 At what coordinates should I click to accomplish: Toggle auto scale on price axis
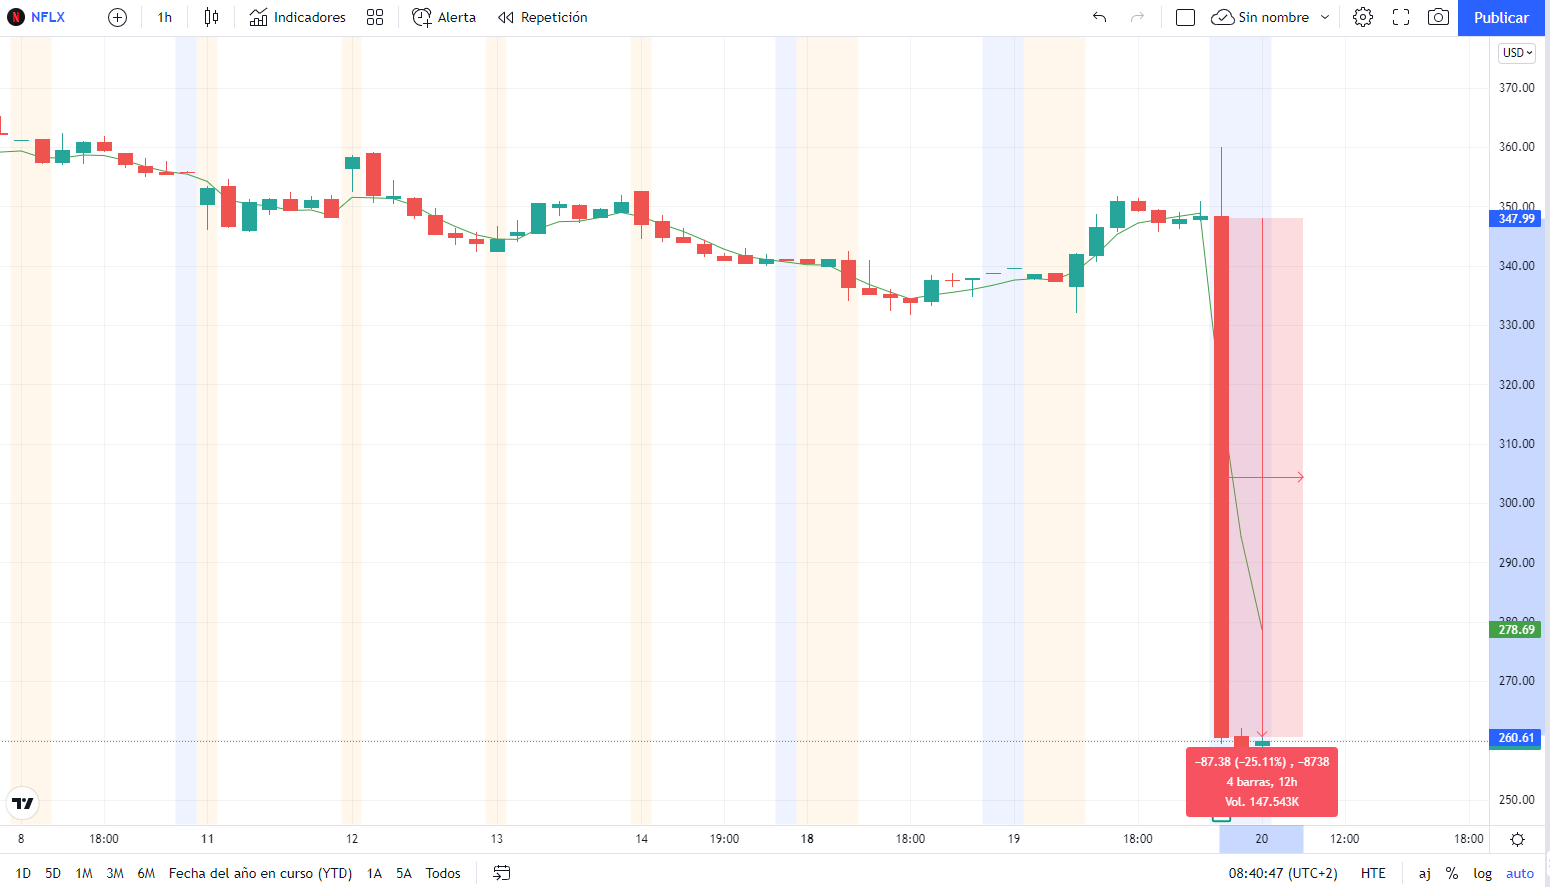click(1520, 873)
